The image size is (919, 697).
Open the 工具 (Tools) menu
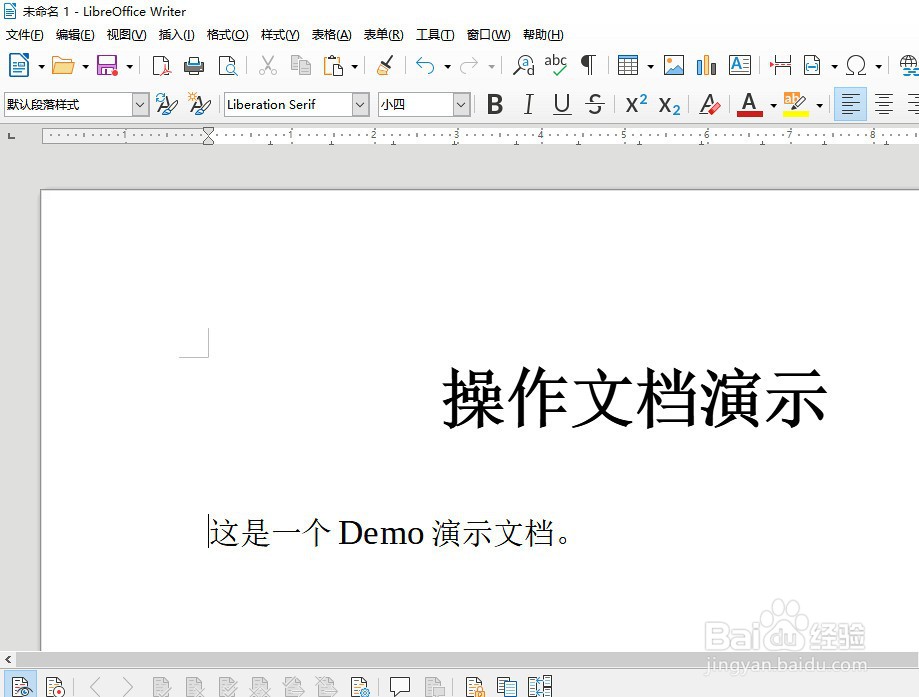point(434,34)
